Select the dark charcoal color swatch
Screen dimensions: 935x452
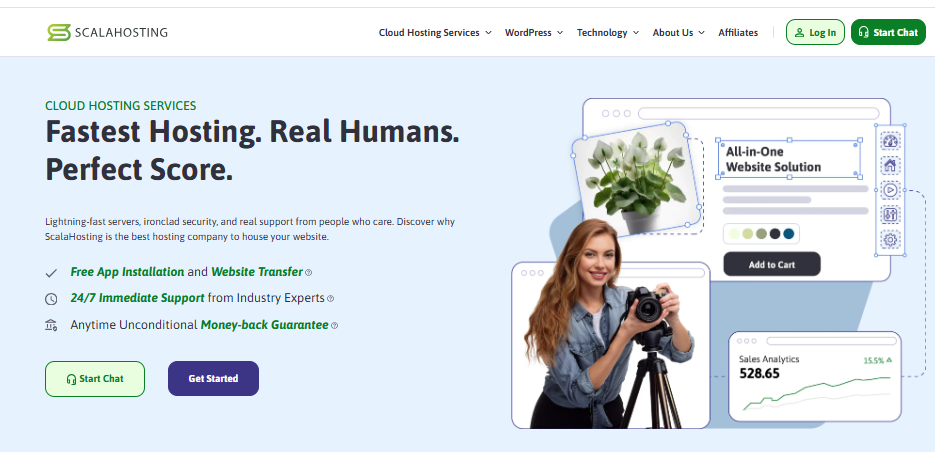[775, 234]
